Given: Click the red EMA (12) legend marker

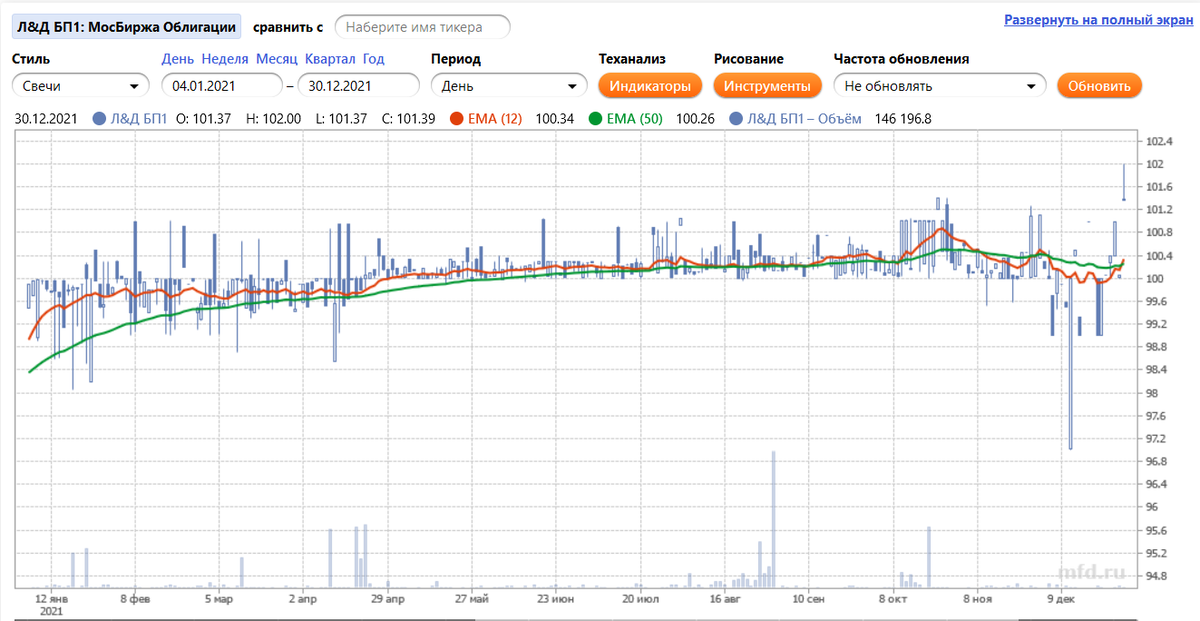Looking at the screenshot, I should coord(457,119).
